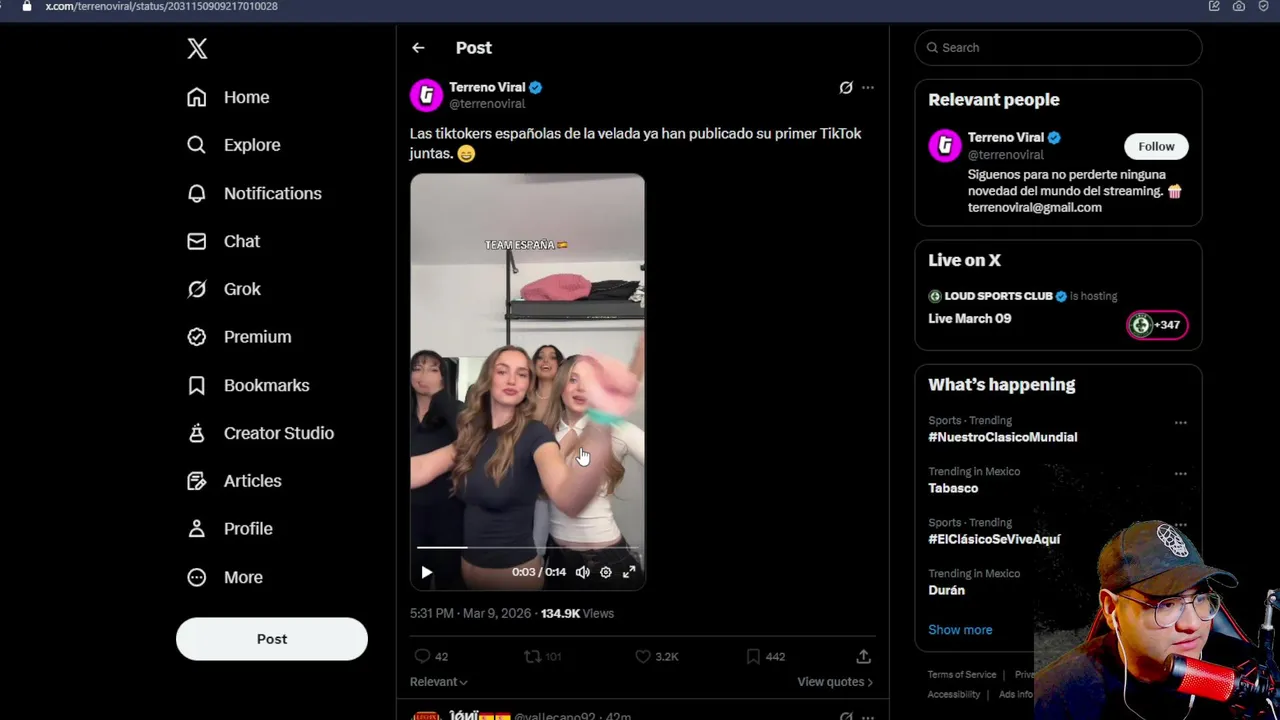This screenshot has width=1280, height=720.
Task: Open Grok from the sidebar
Action: pyautogui.click(x=241, y=289)
